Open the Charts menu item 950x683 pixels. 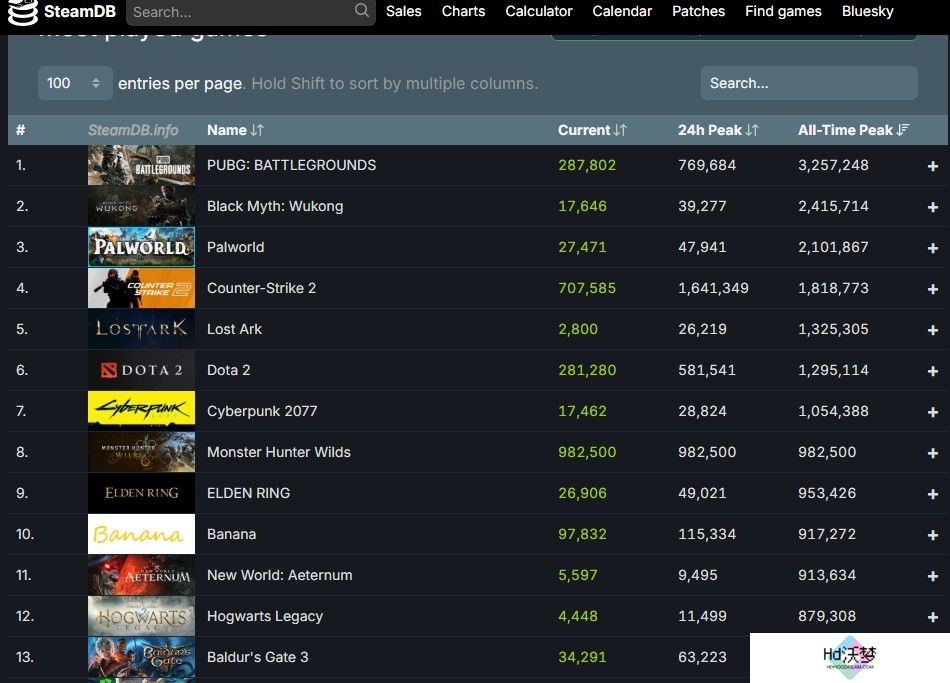(463, 11)
